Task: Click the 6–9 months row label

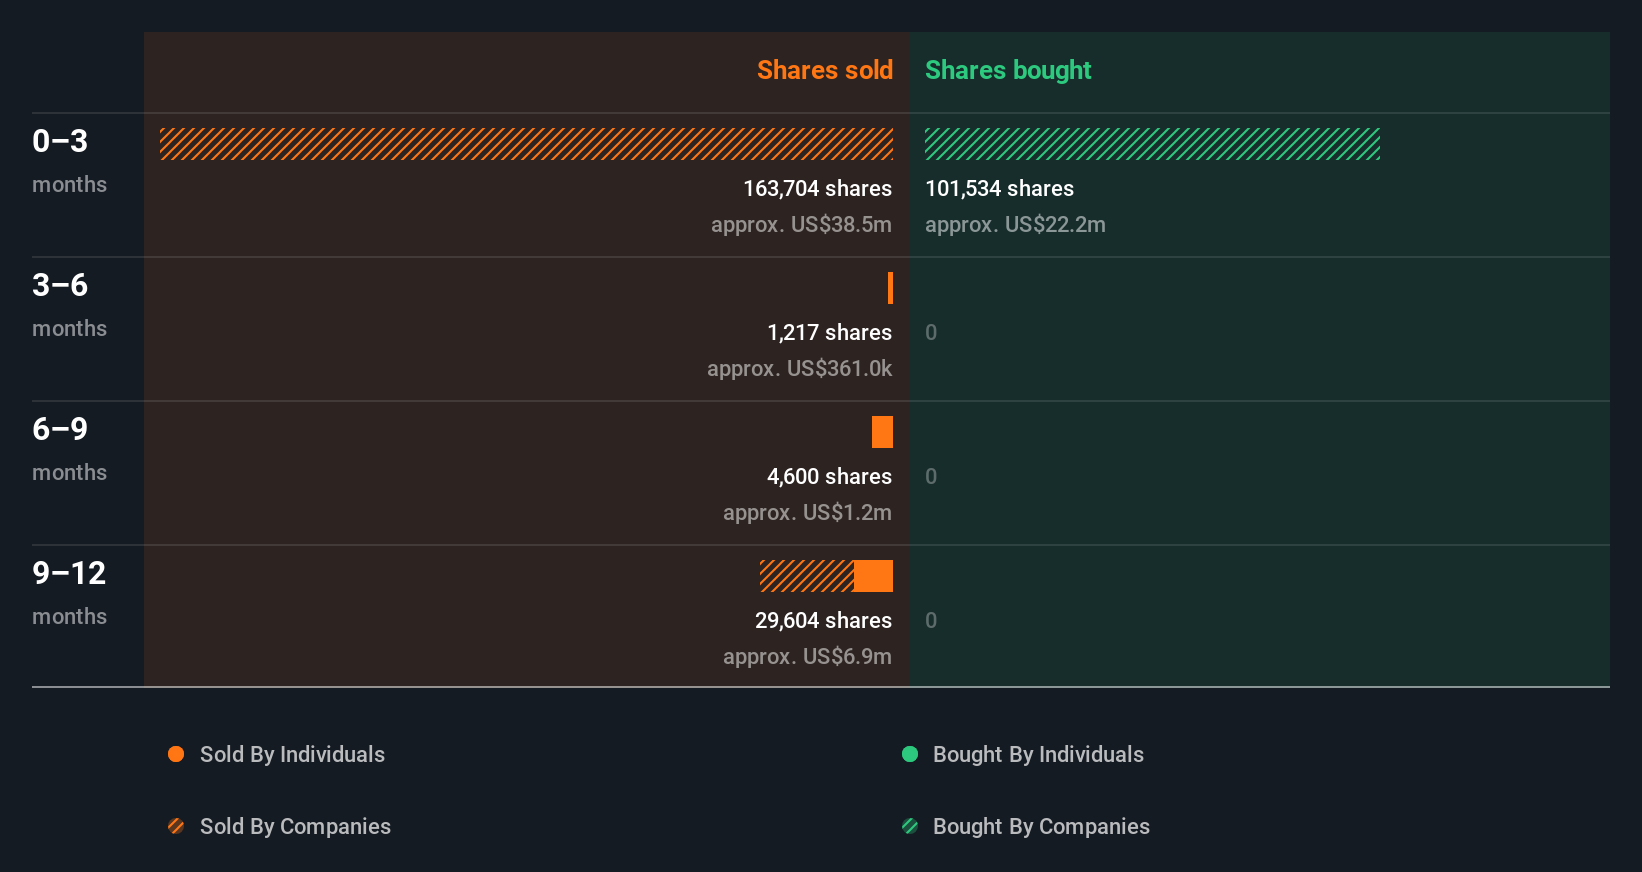Action: (69, 448)
